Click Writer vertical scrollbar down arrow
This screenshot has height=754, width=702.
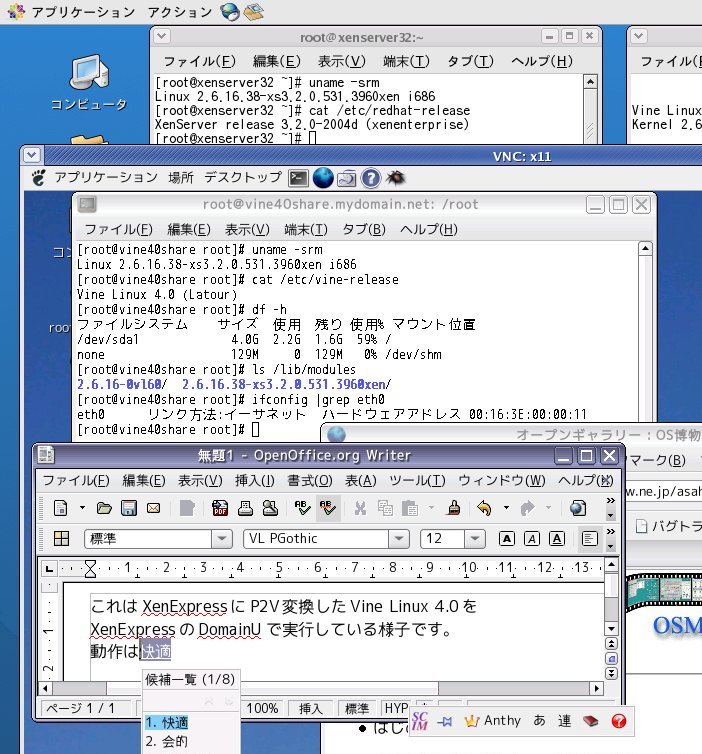[x=611, y=628]
